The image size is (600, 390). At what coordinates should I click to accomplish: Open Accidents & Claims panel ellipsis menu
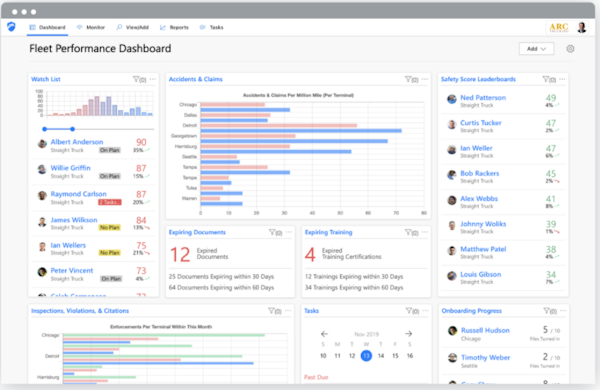point(425,79)
